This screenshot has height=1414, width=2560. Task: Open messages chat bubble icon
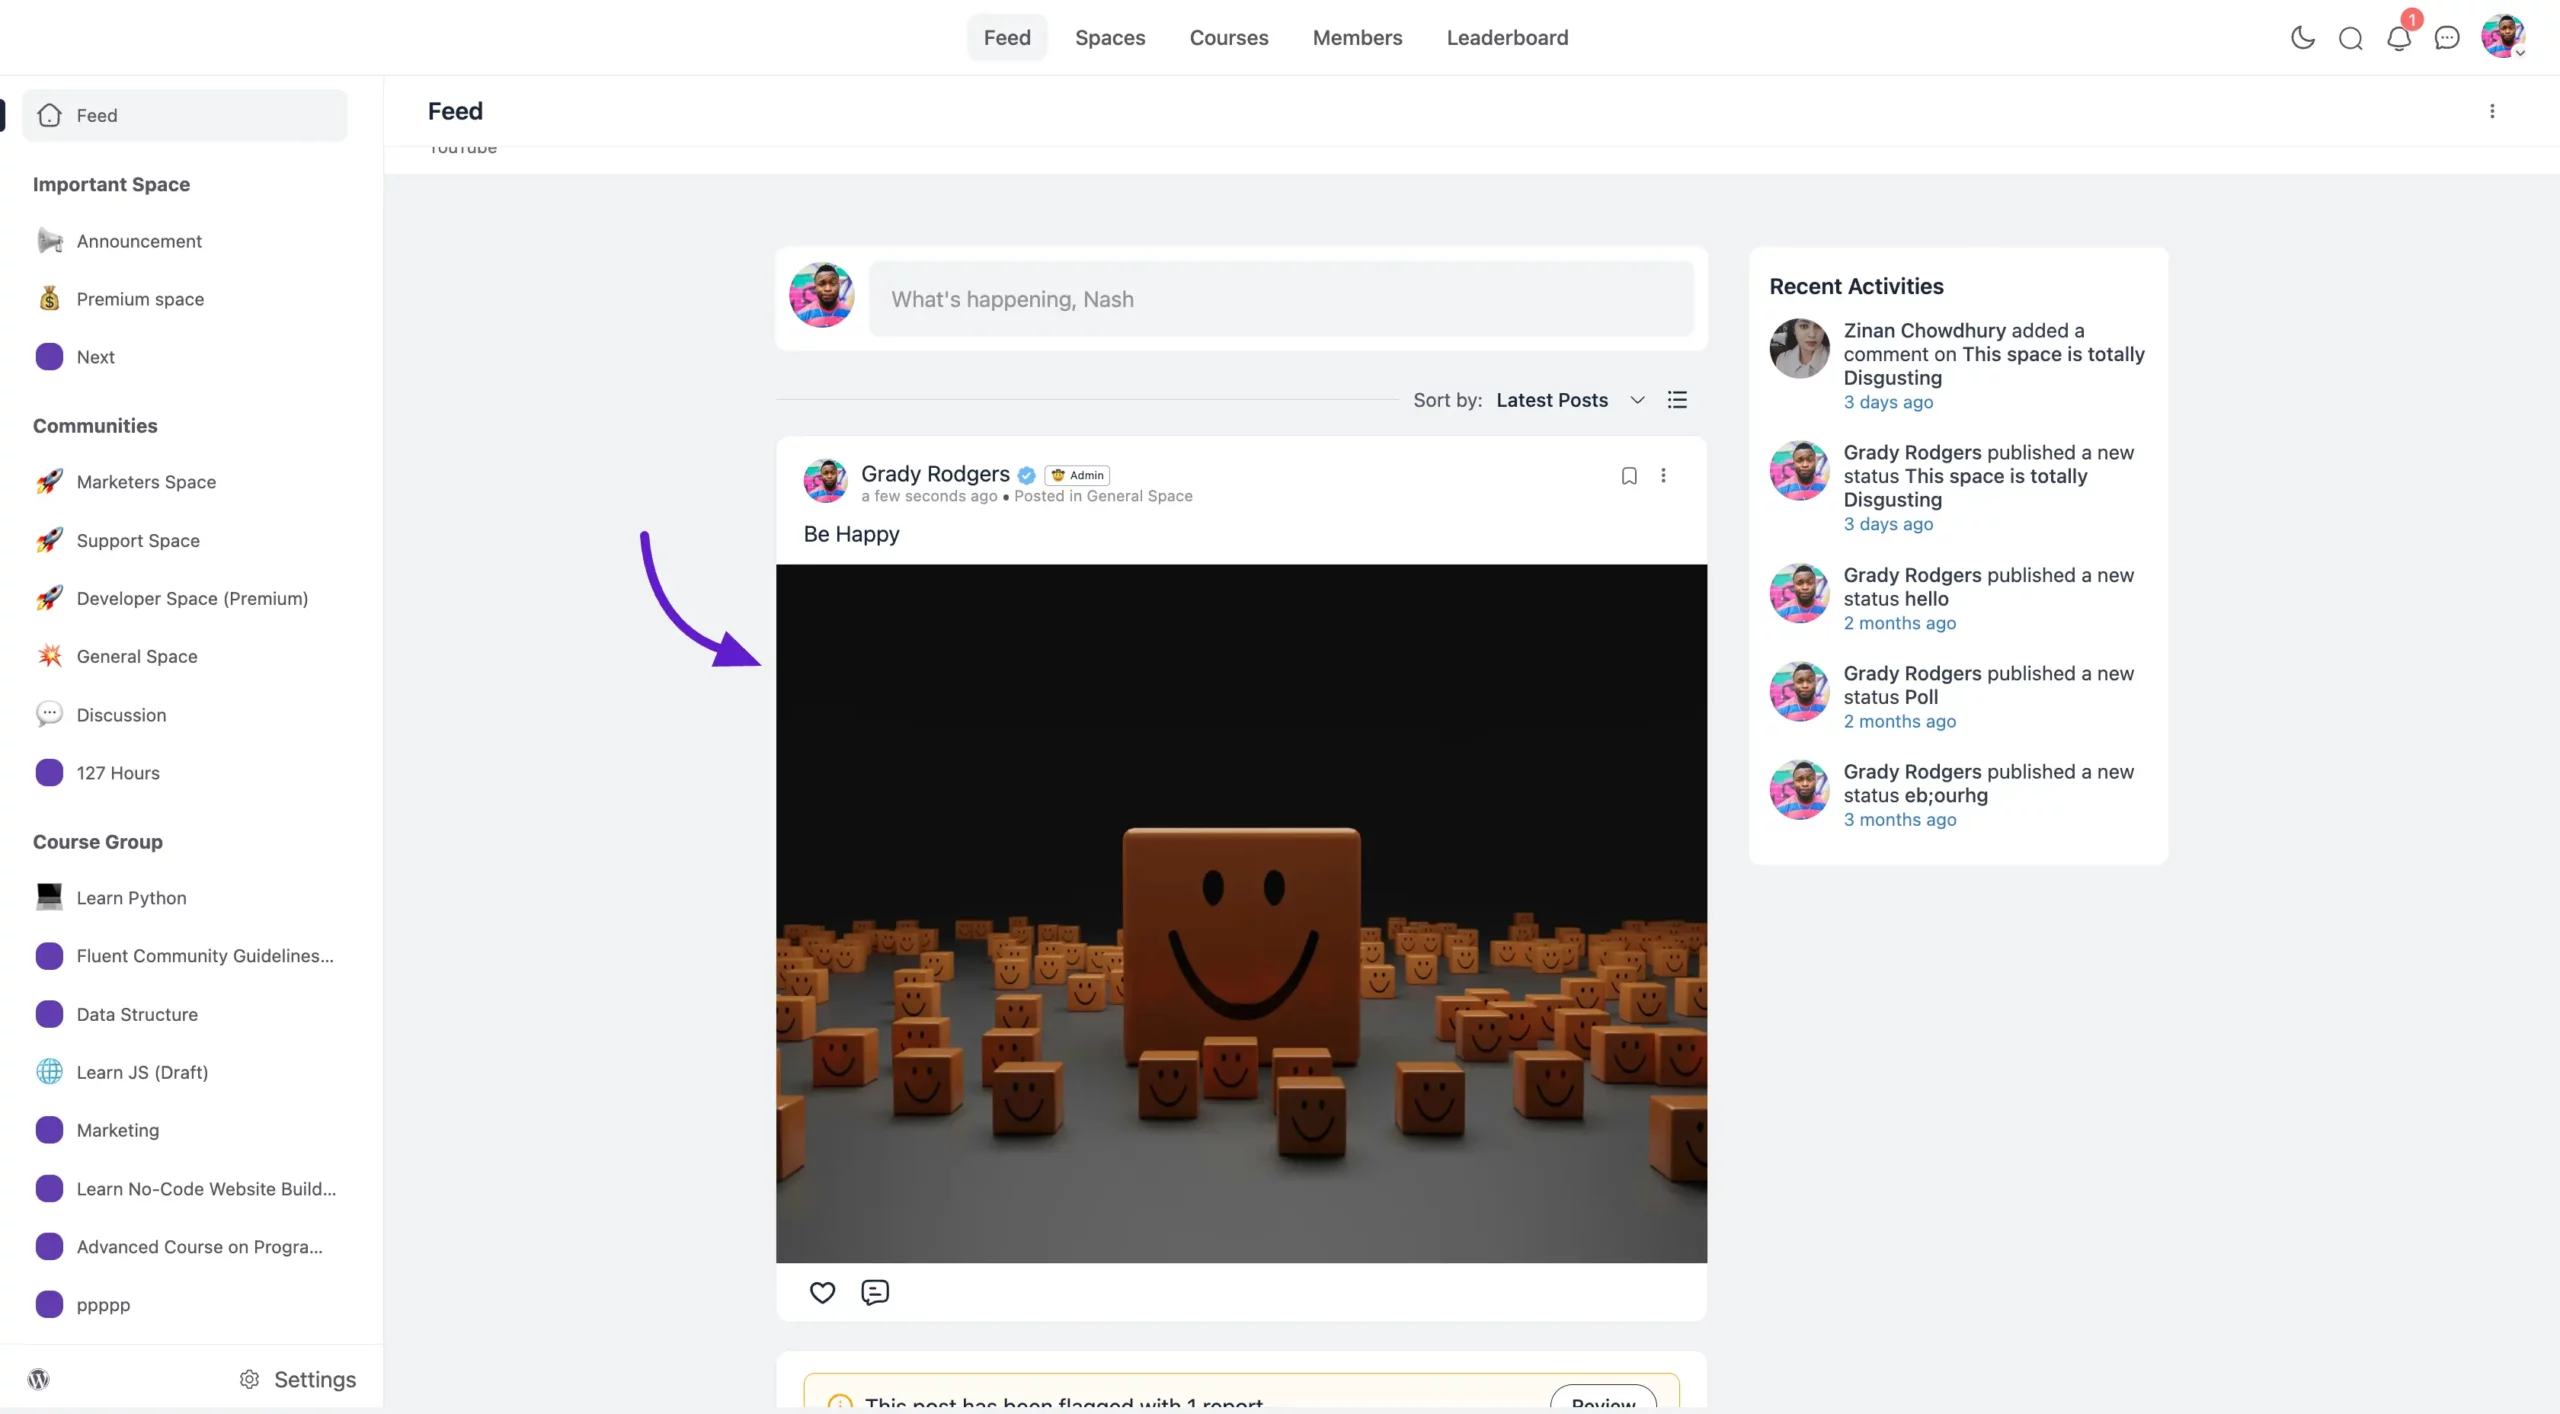(x=2446, y=38)
